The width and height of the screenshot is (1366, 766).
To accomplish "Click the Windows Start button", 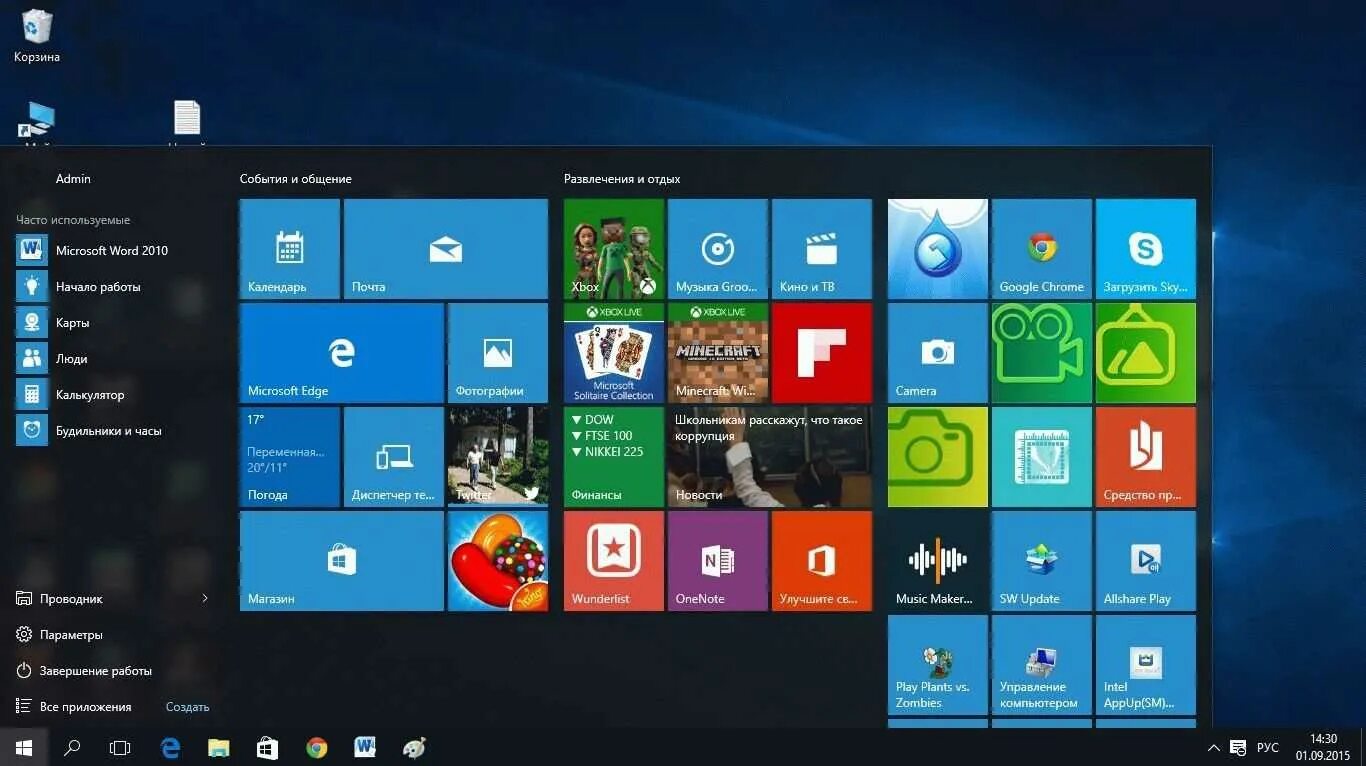I will (24, 747).
